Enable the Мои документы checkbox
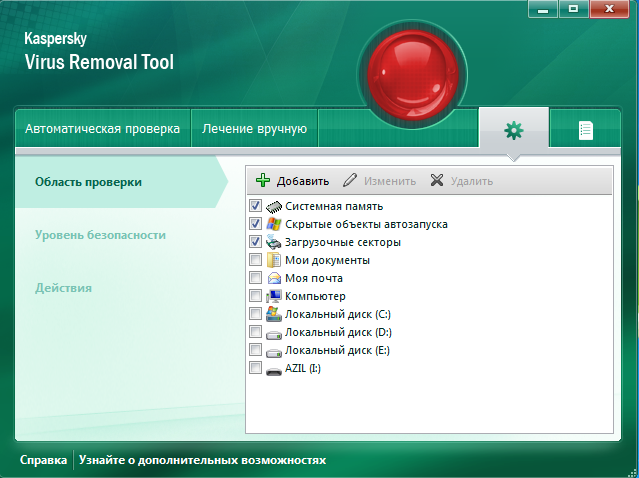This screenshot has width=639, height=478. [x=256, y=260]
